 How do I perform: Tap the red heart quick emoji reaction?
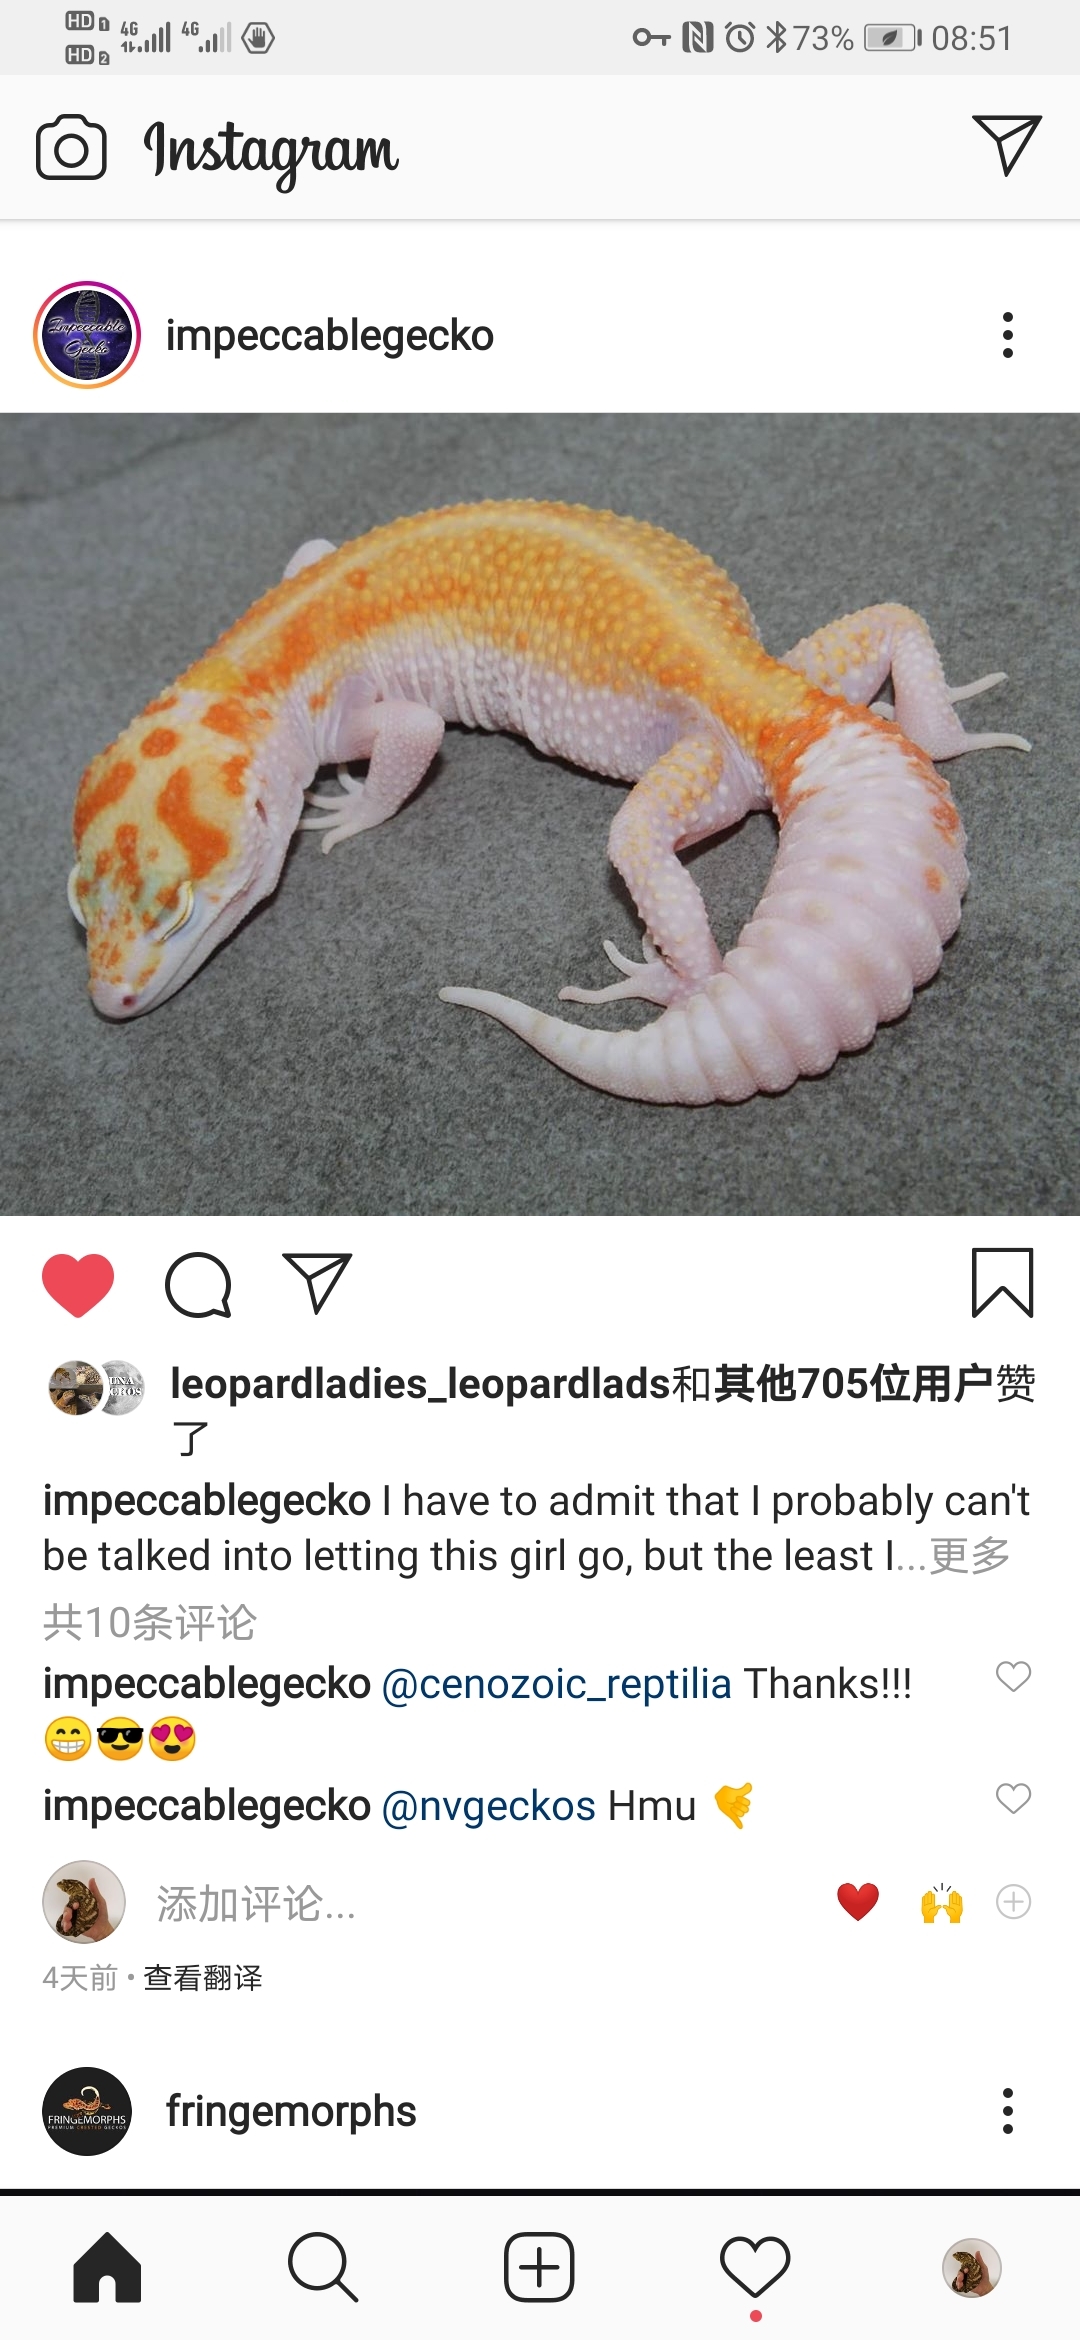[x=858, y=1902]
